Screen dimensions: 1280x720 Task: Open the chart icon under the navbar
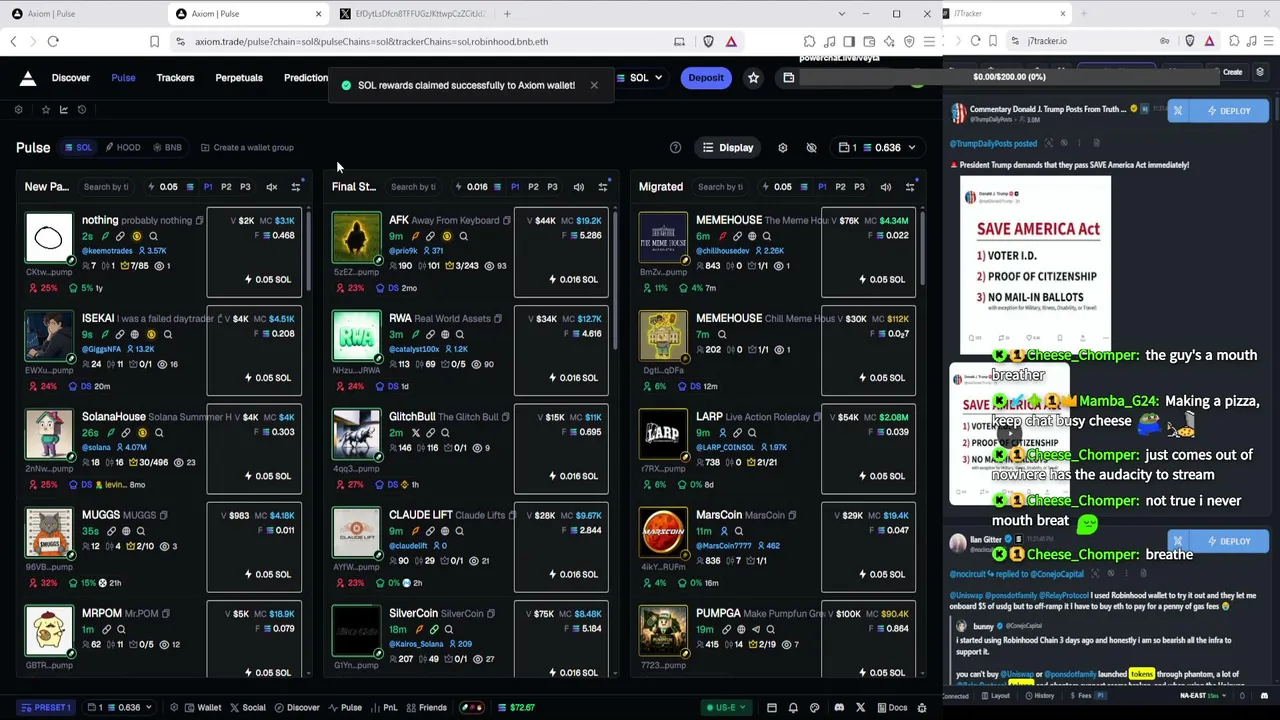pos(64,109)
